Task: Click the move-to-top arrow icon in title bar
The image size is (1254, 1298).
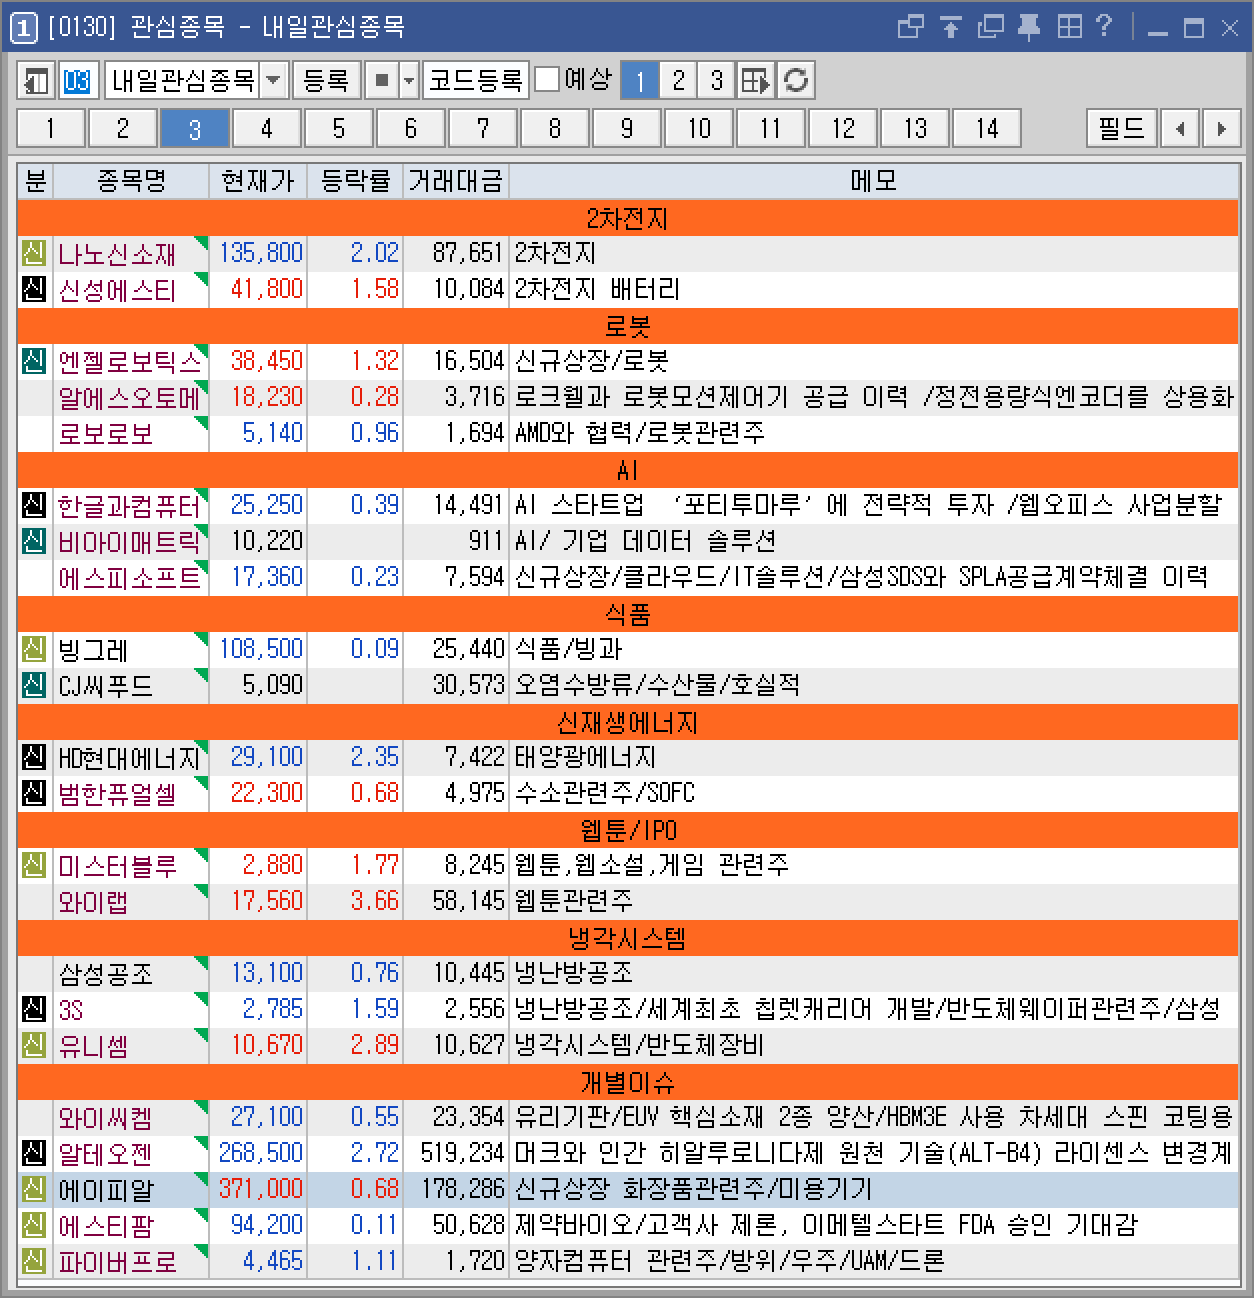Action: (951, 27)
